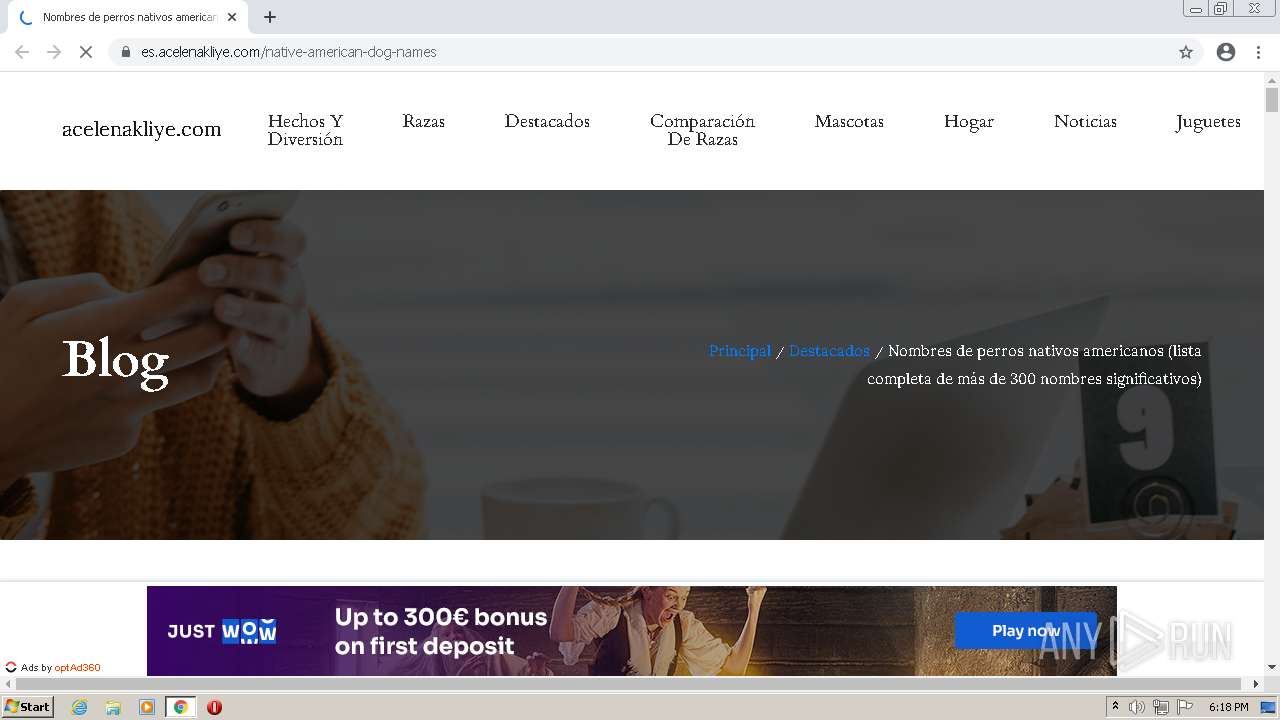Show hidden system tray icons
The width and height of the screenshot is (1280, 720).
pos(1116,707)
